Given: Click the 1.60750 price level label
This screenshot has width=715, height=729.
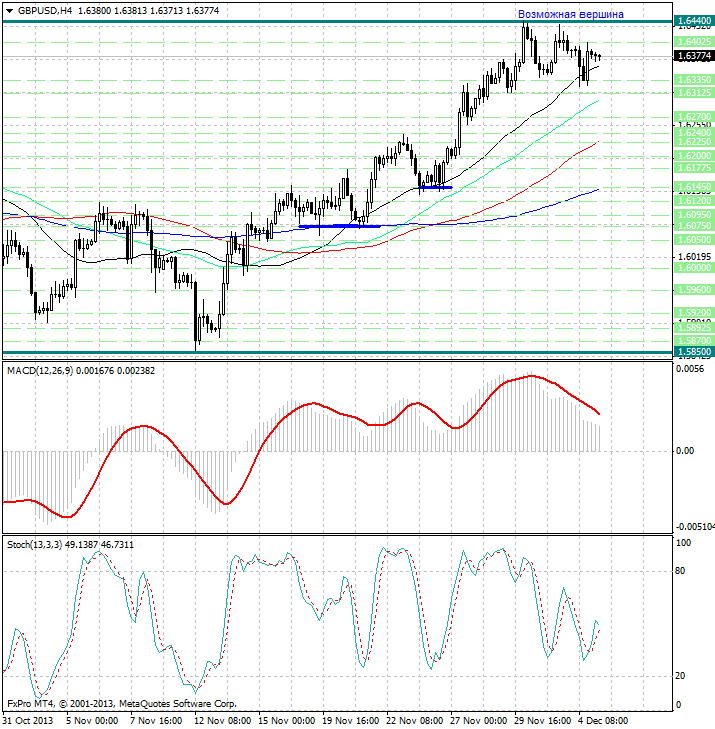Looking at the screenshot, I should [x=694, y=225].
